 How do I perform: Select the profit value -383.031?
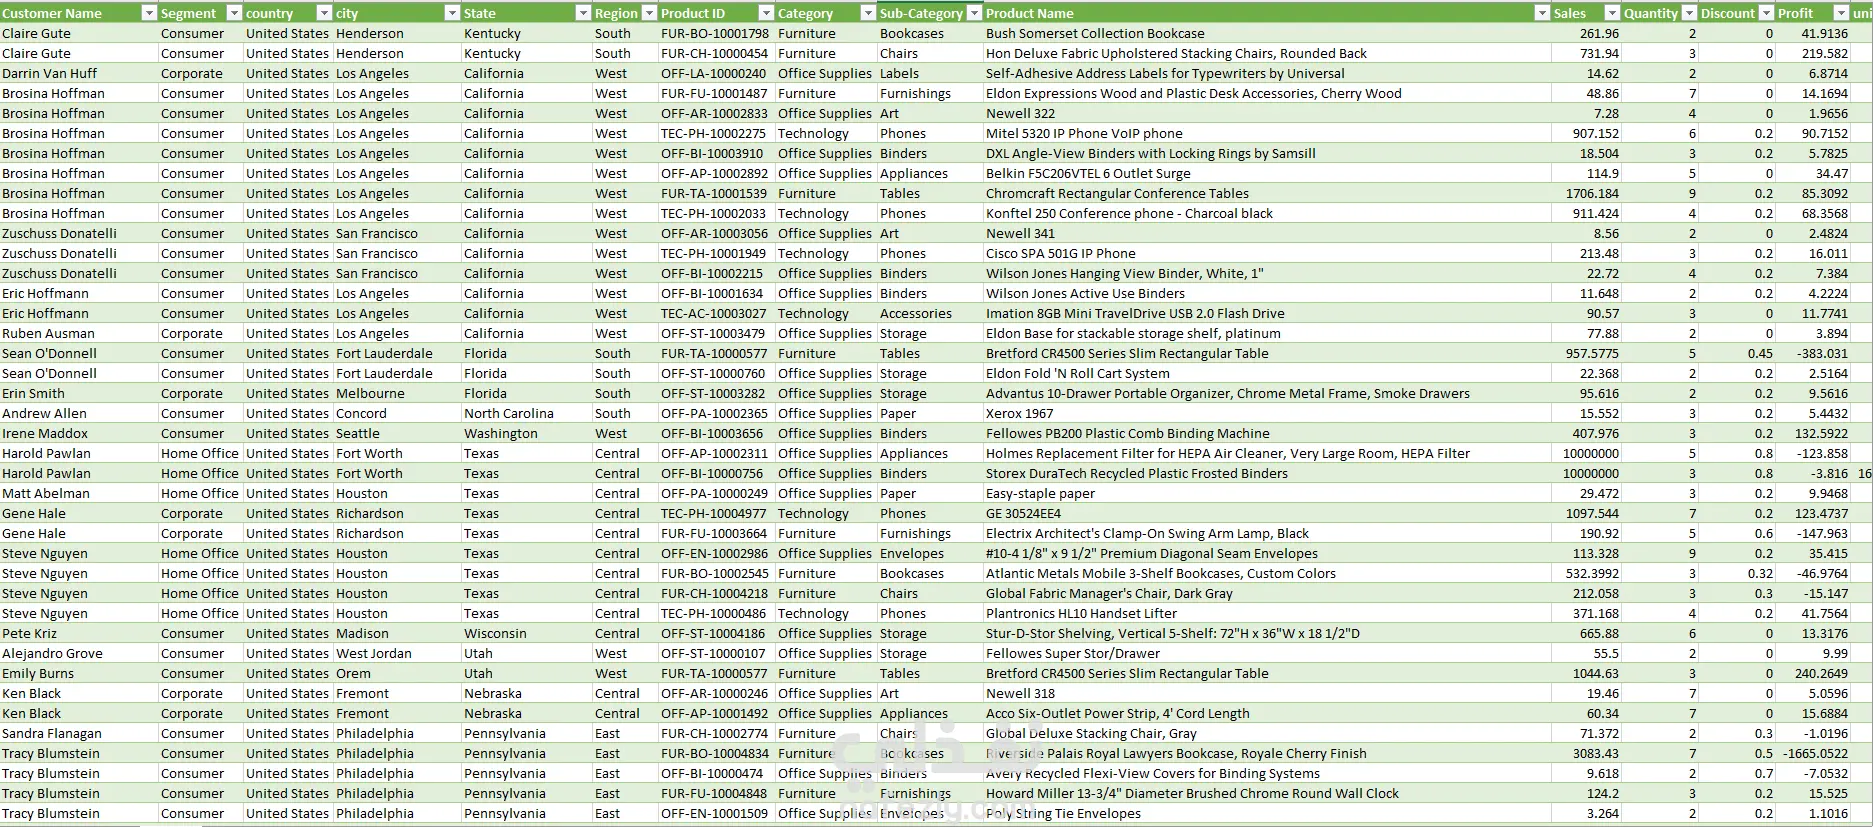point(1814,353)
